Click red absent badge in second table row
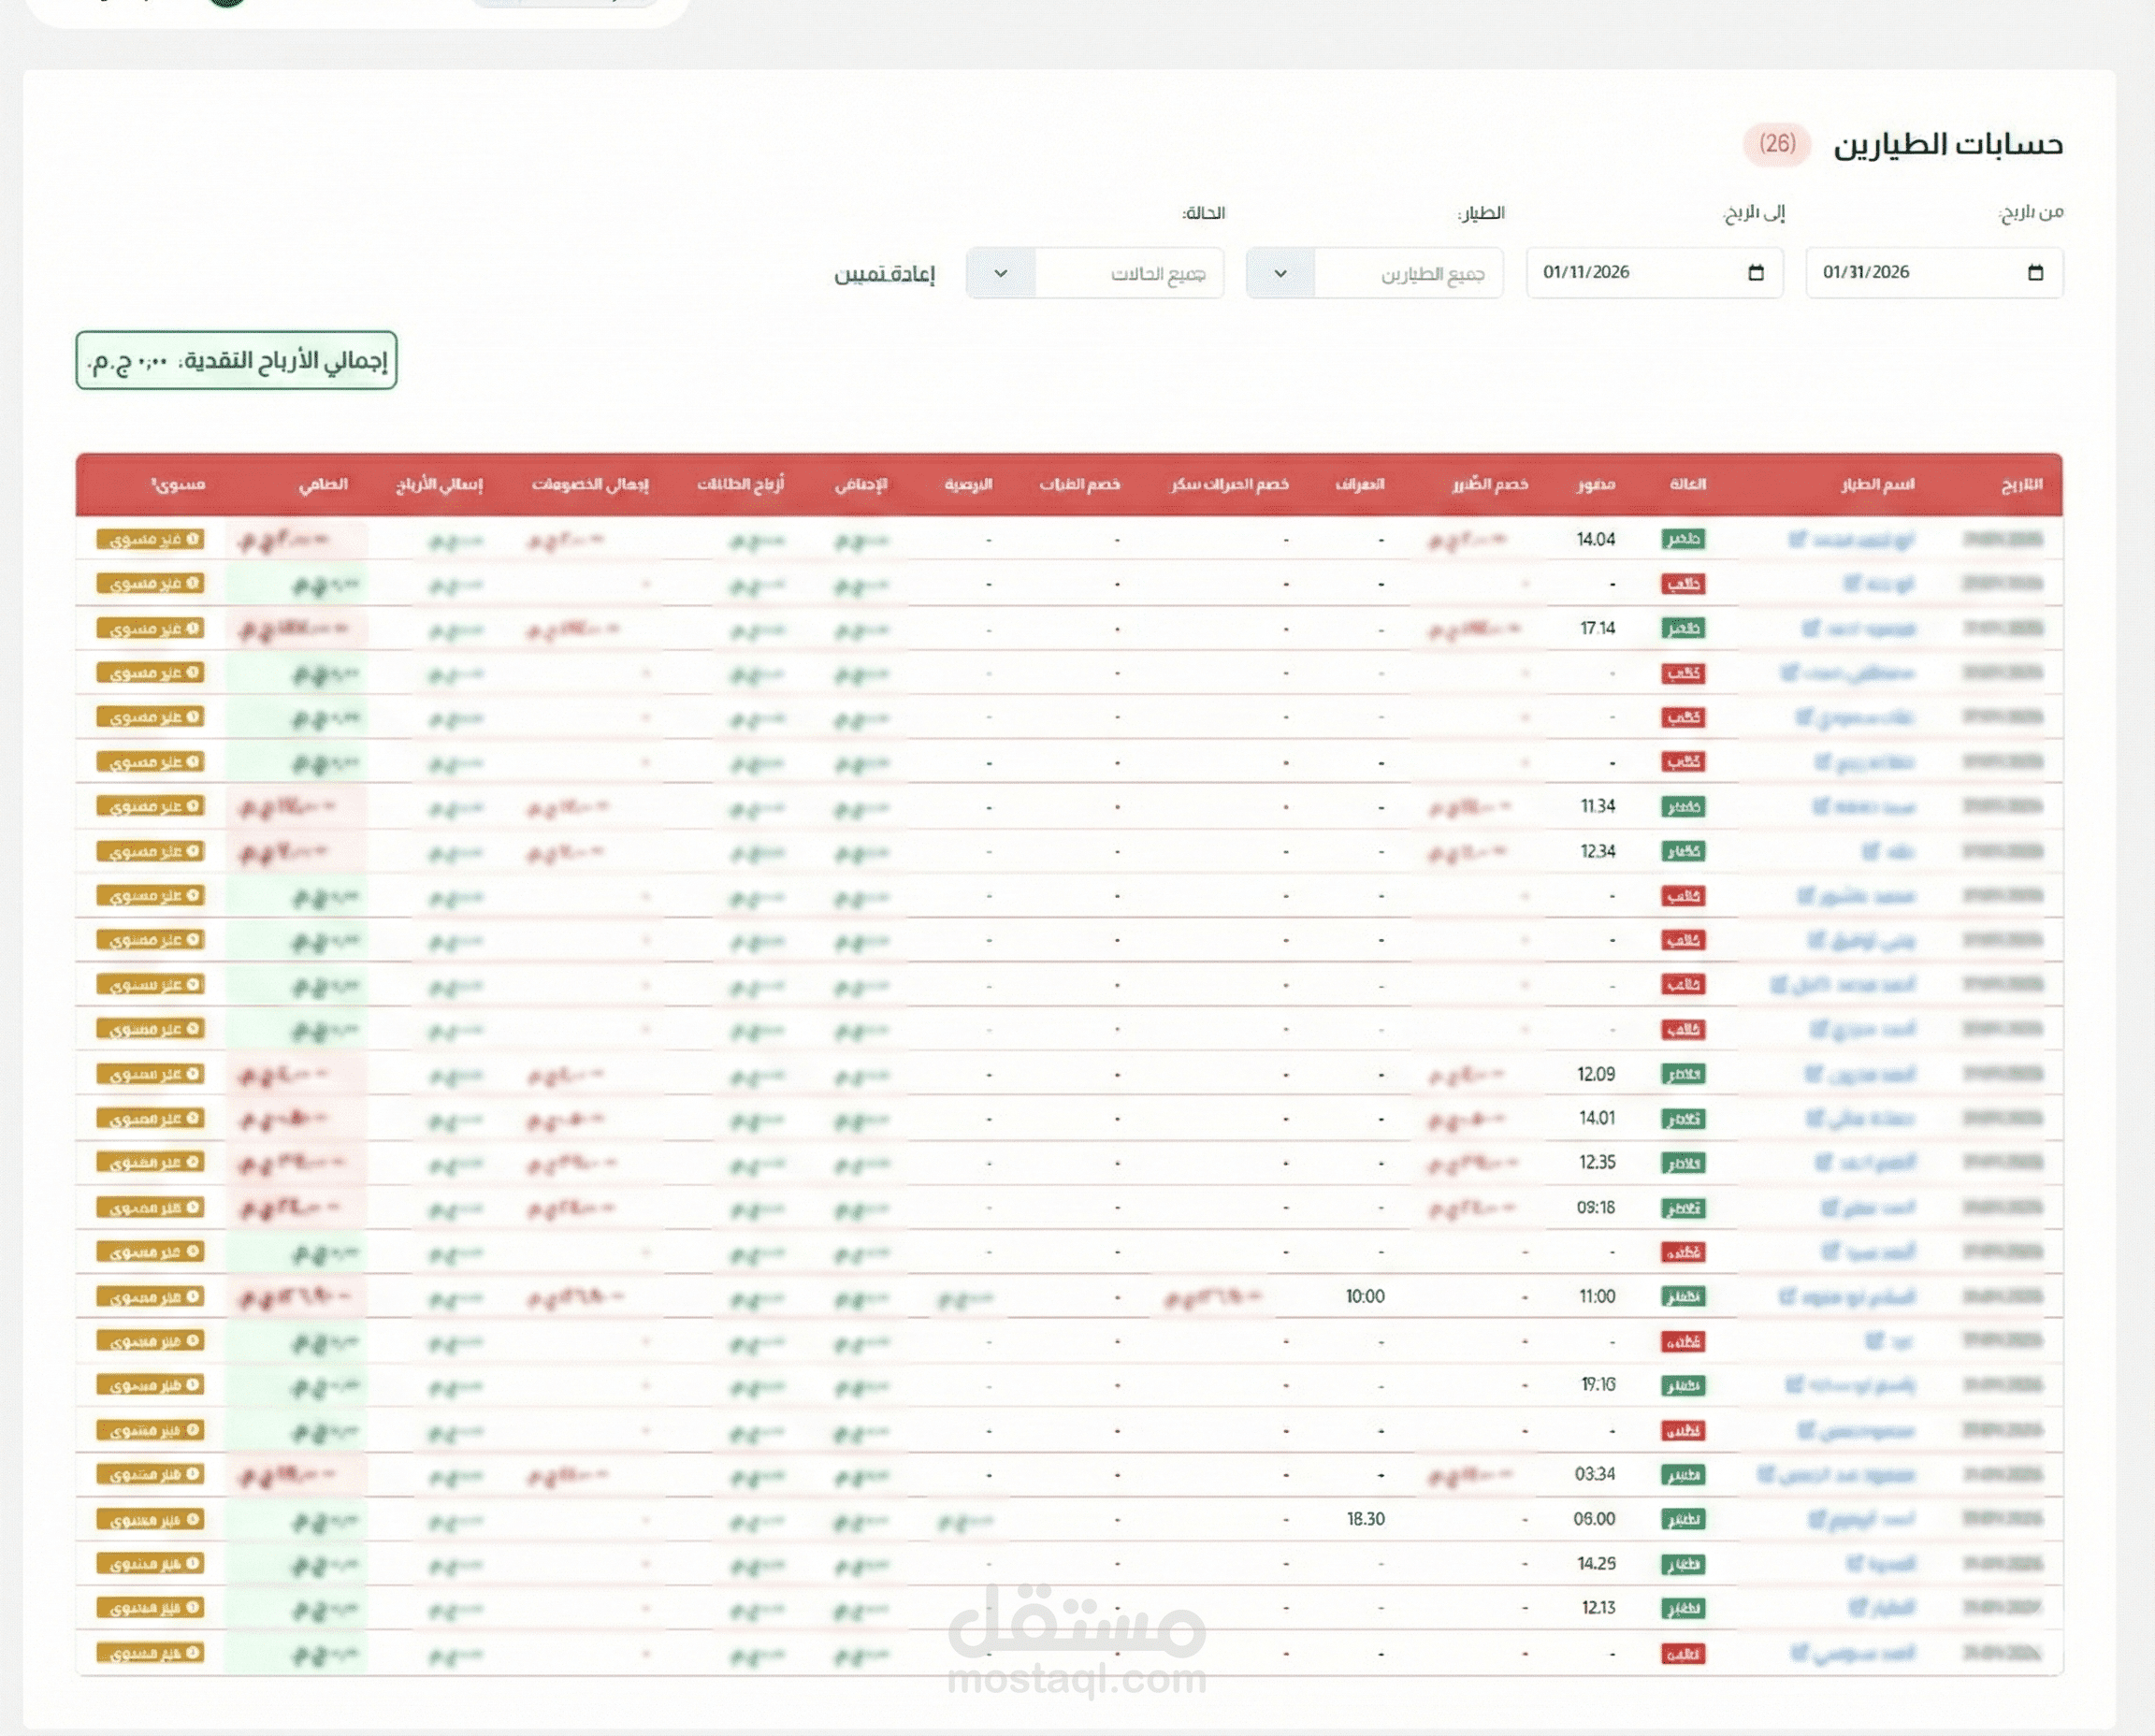2155x1736 pixels. pos(1683,583)
